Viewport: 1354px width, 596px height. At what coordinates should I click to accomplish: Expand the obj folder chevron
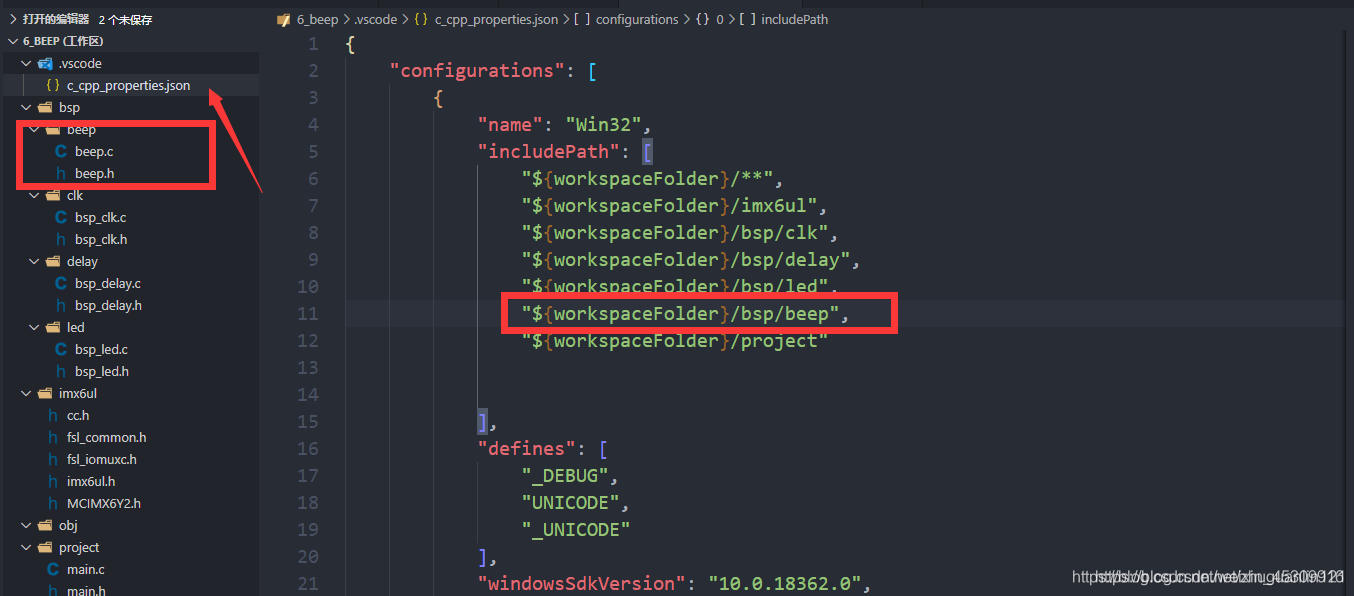[x=26, y=525]
